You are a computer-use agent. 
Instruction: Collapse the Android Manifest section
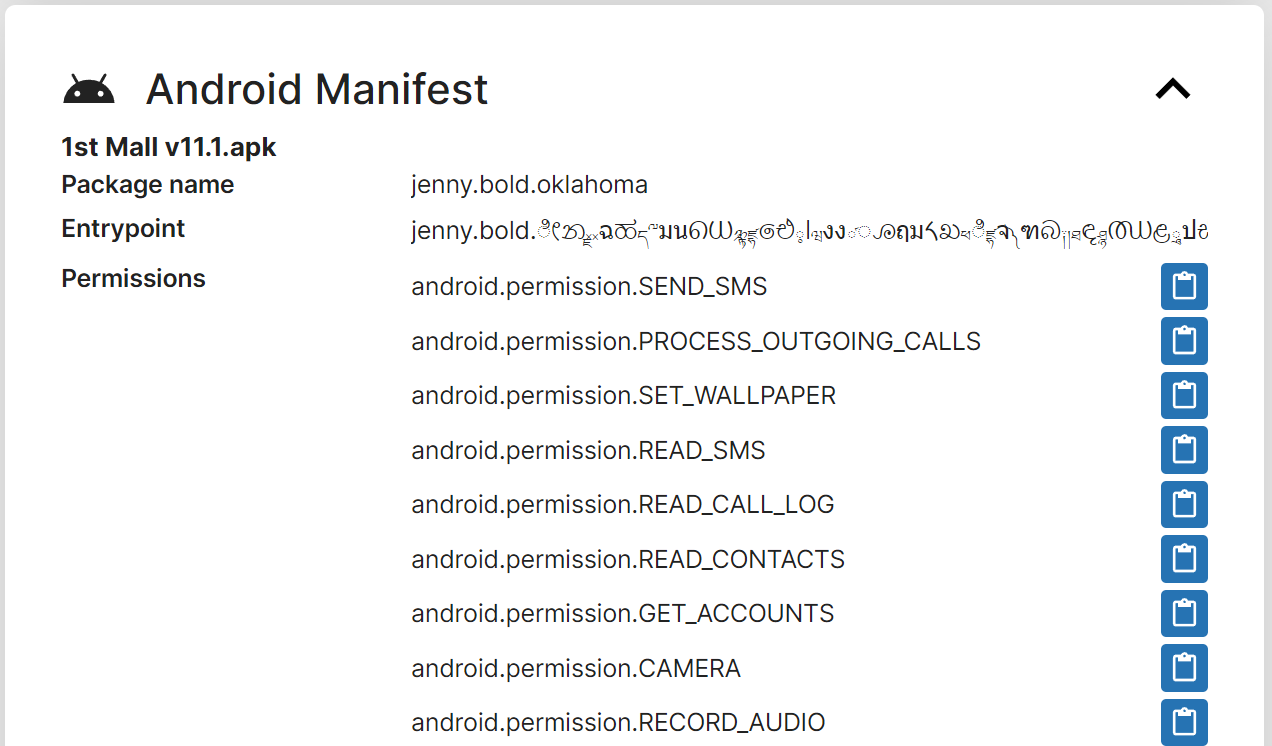pyautogui.click(x=1173, y=89)
